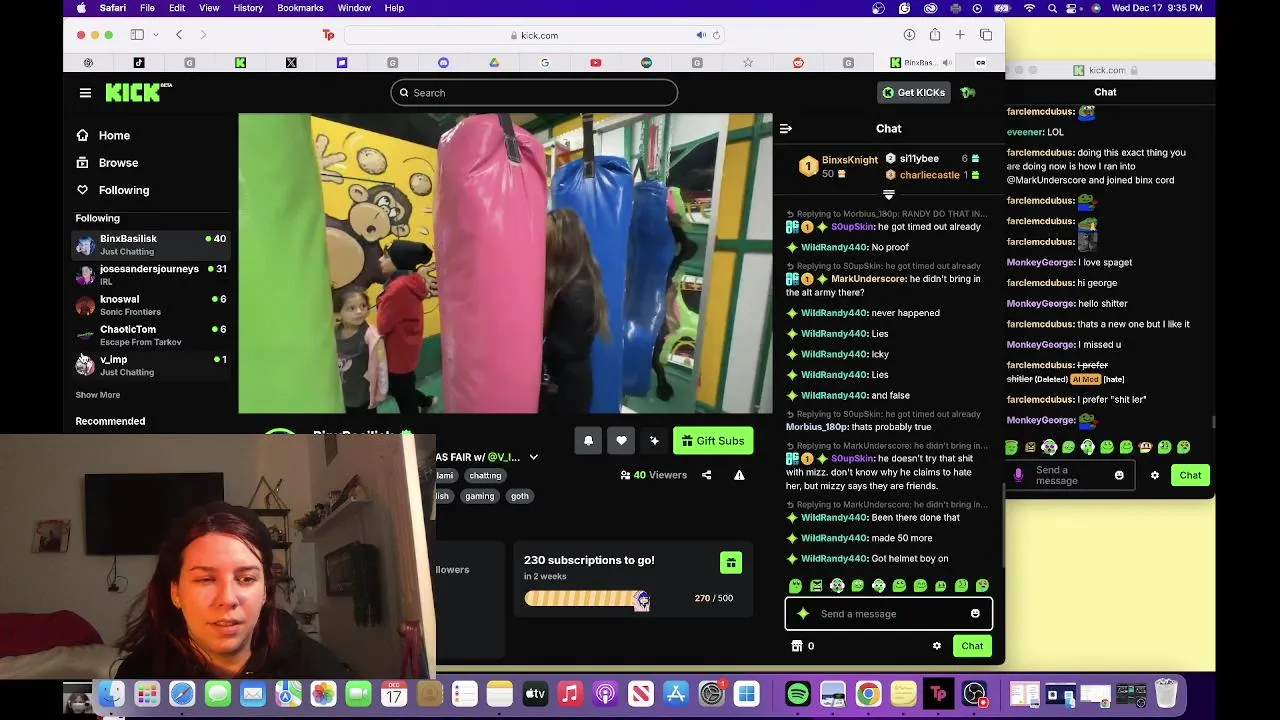Click the first emote in the main chat emote row
1280x720 pixels.
(x=795, y=586)
